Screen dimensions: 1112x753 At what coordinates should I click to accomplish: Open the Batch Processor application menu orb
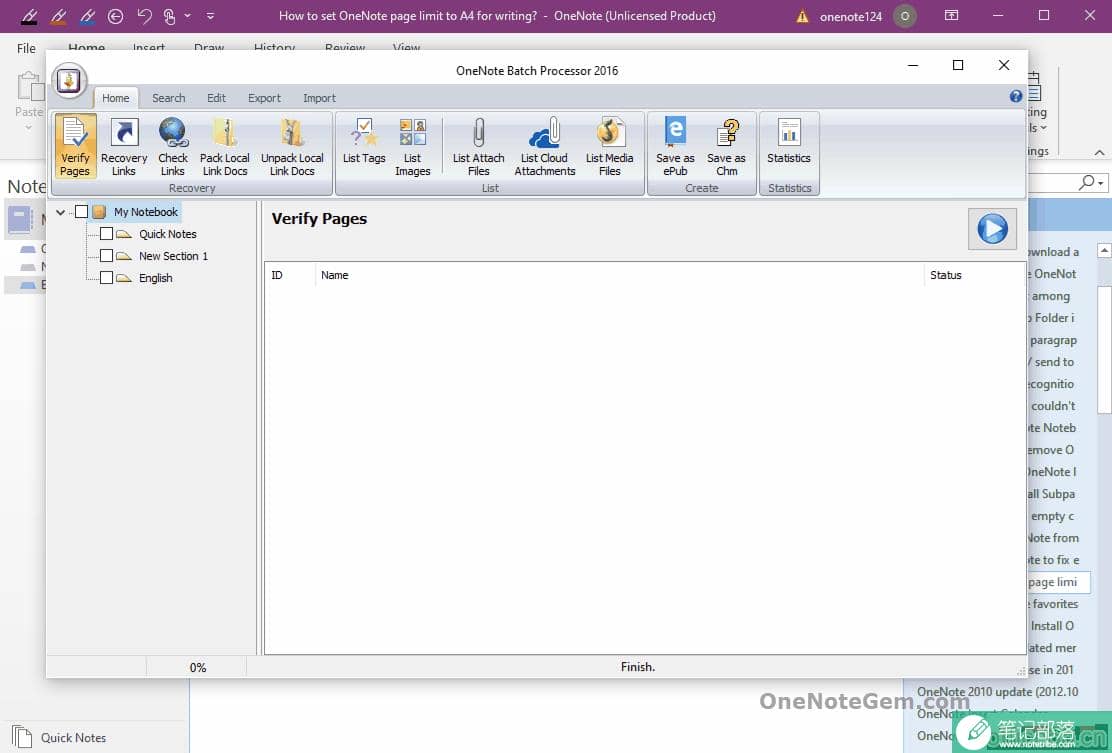point(69,81)
